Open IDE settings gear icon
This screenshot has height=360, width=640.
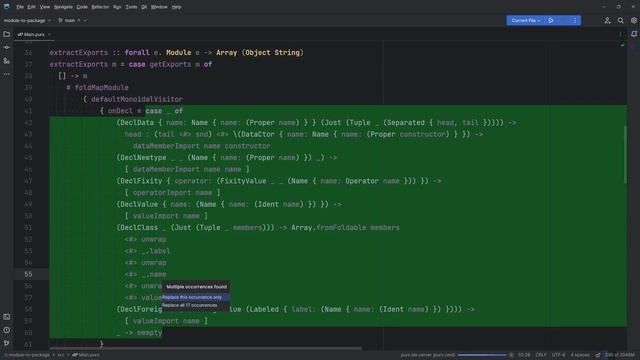click(x=633, y=20)
